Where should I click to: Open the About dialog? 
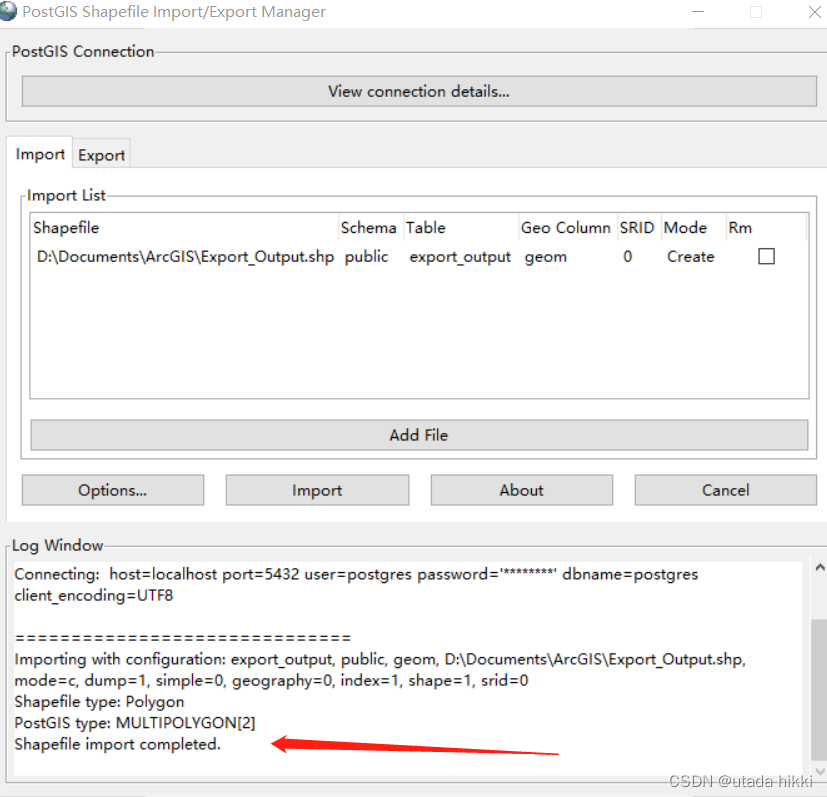click(x=521, y=490)
